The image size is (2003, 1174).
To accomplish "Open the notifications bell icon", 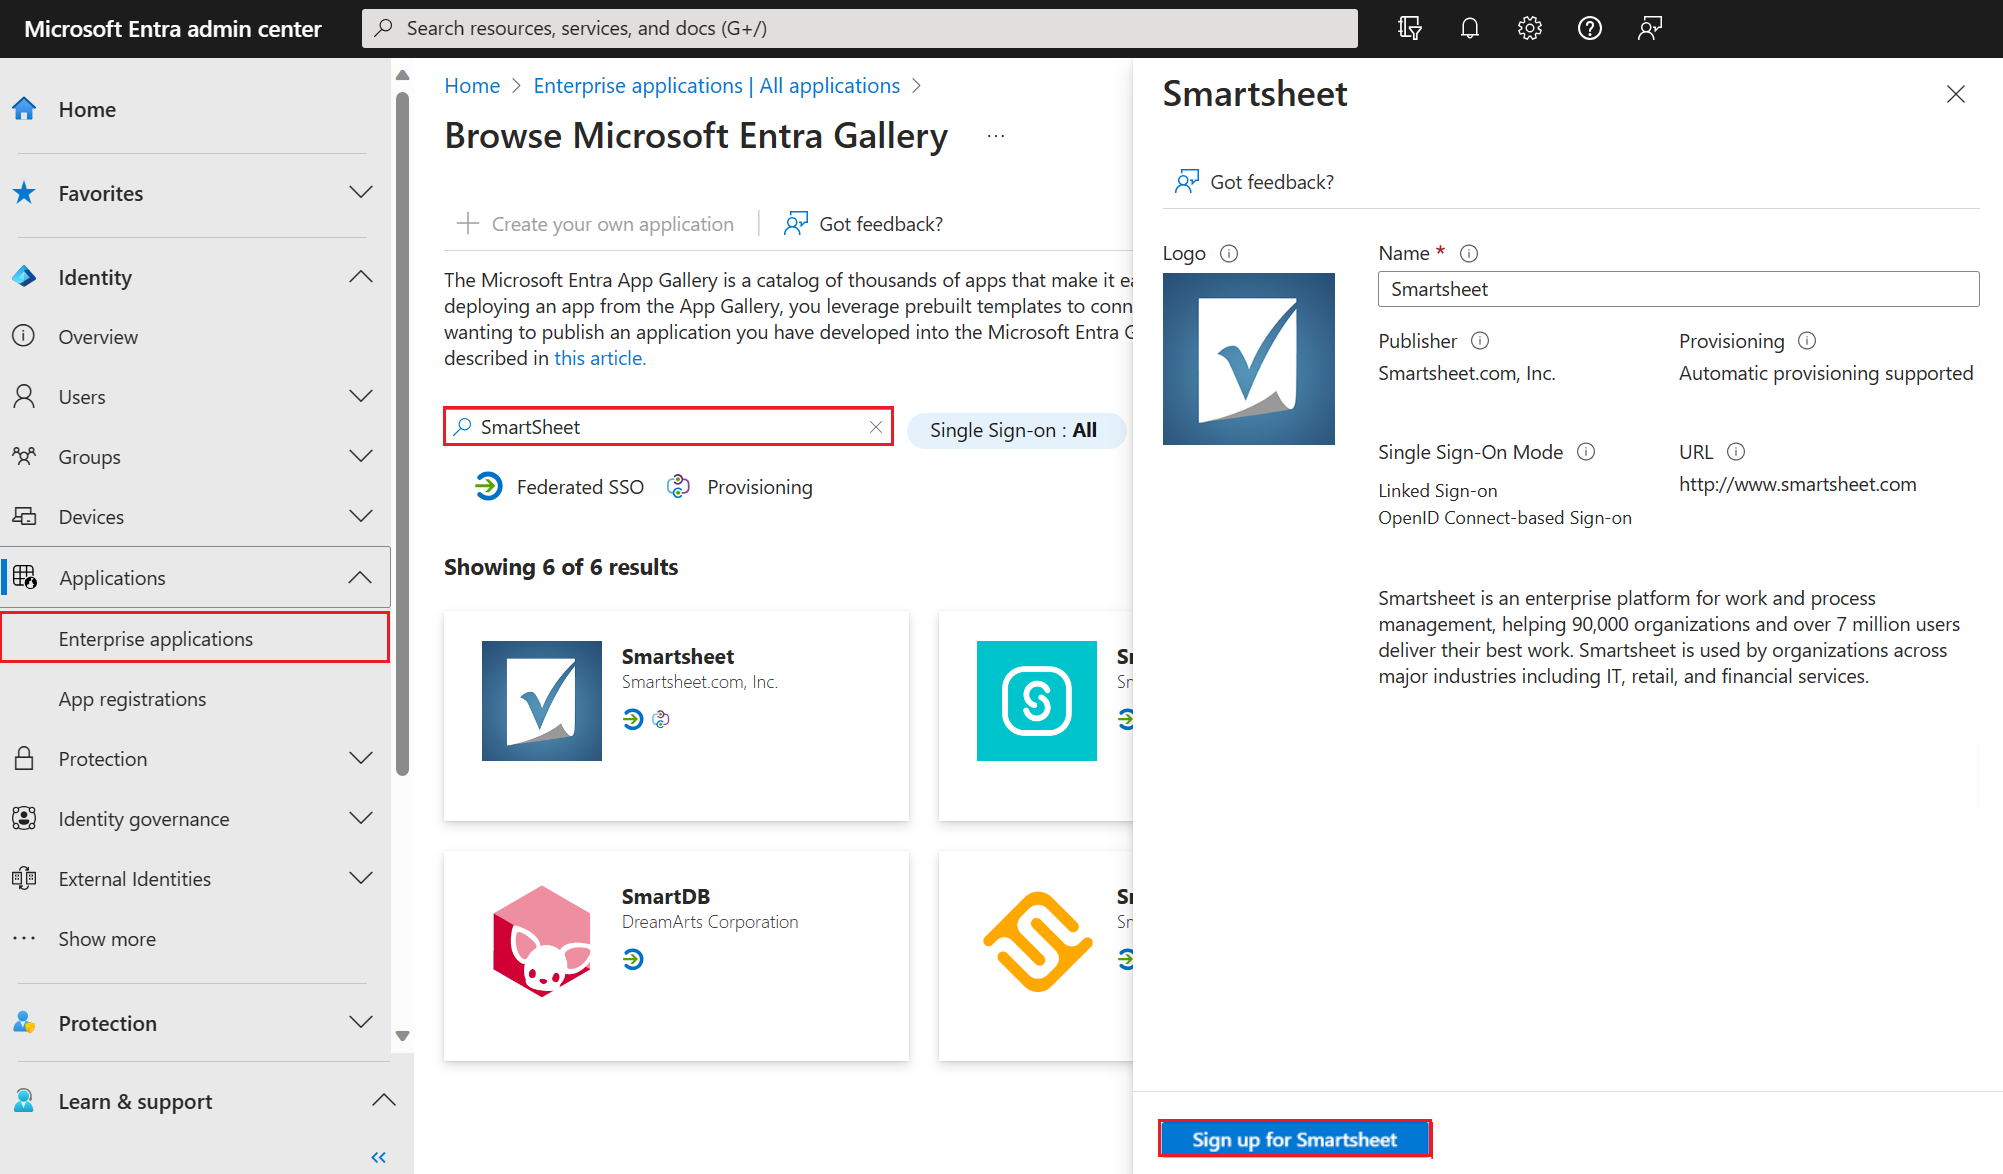I will (x=1469, y=28).
